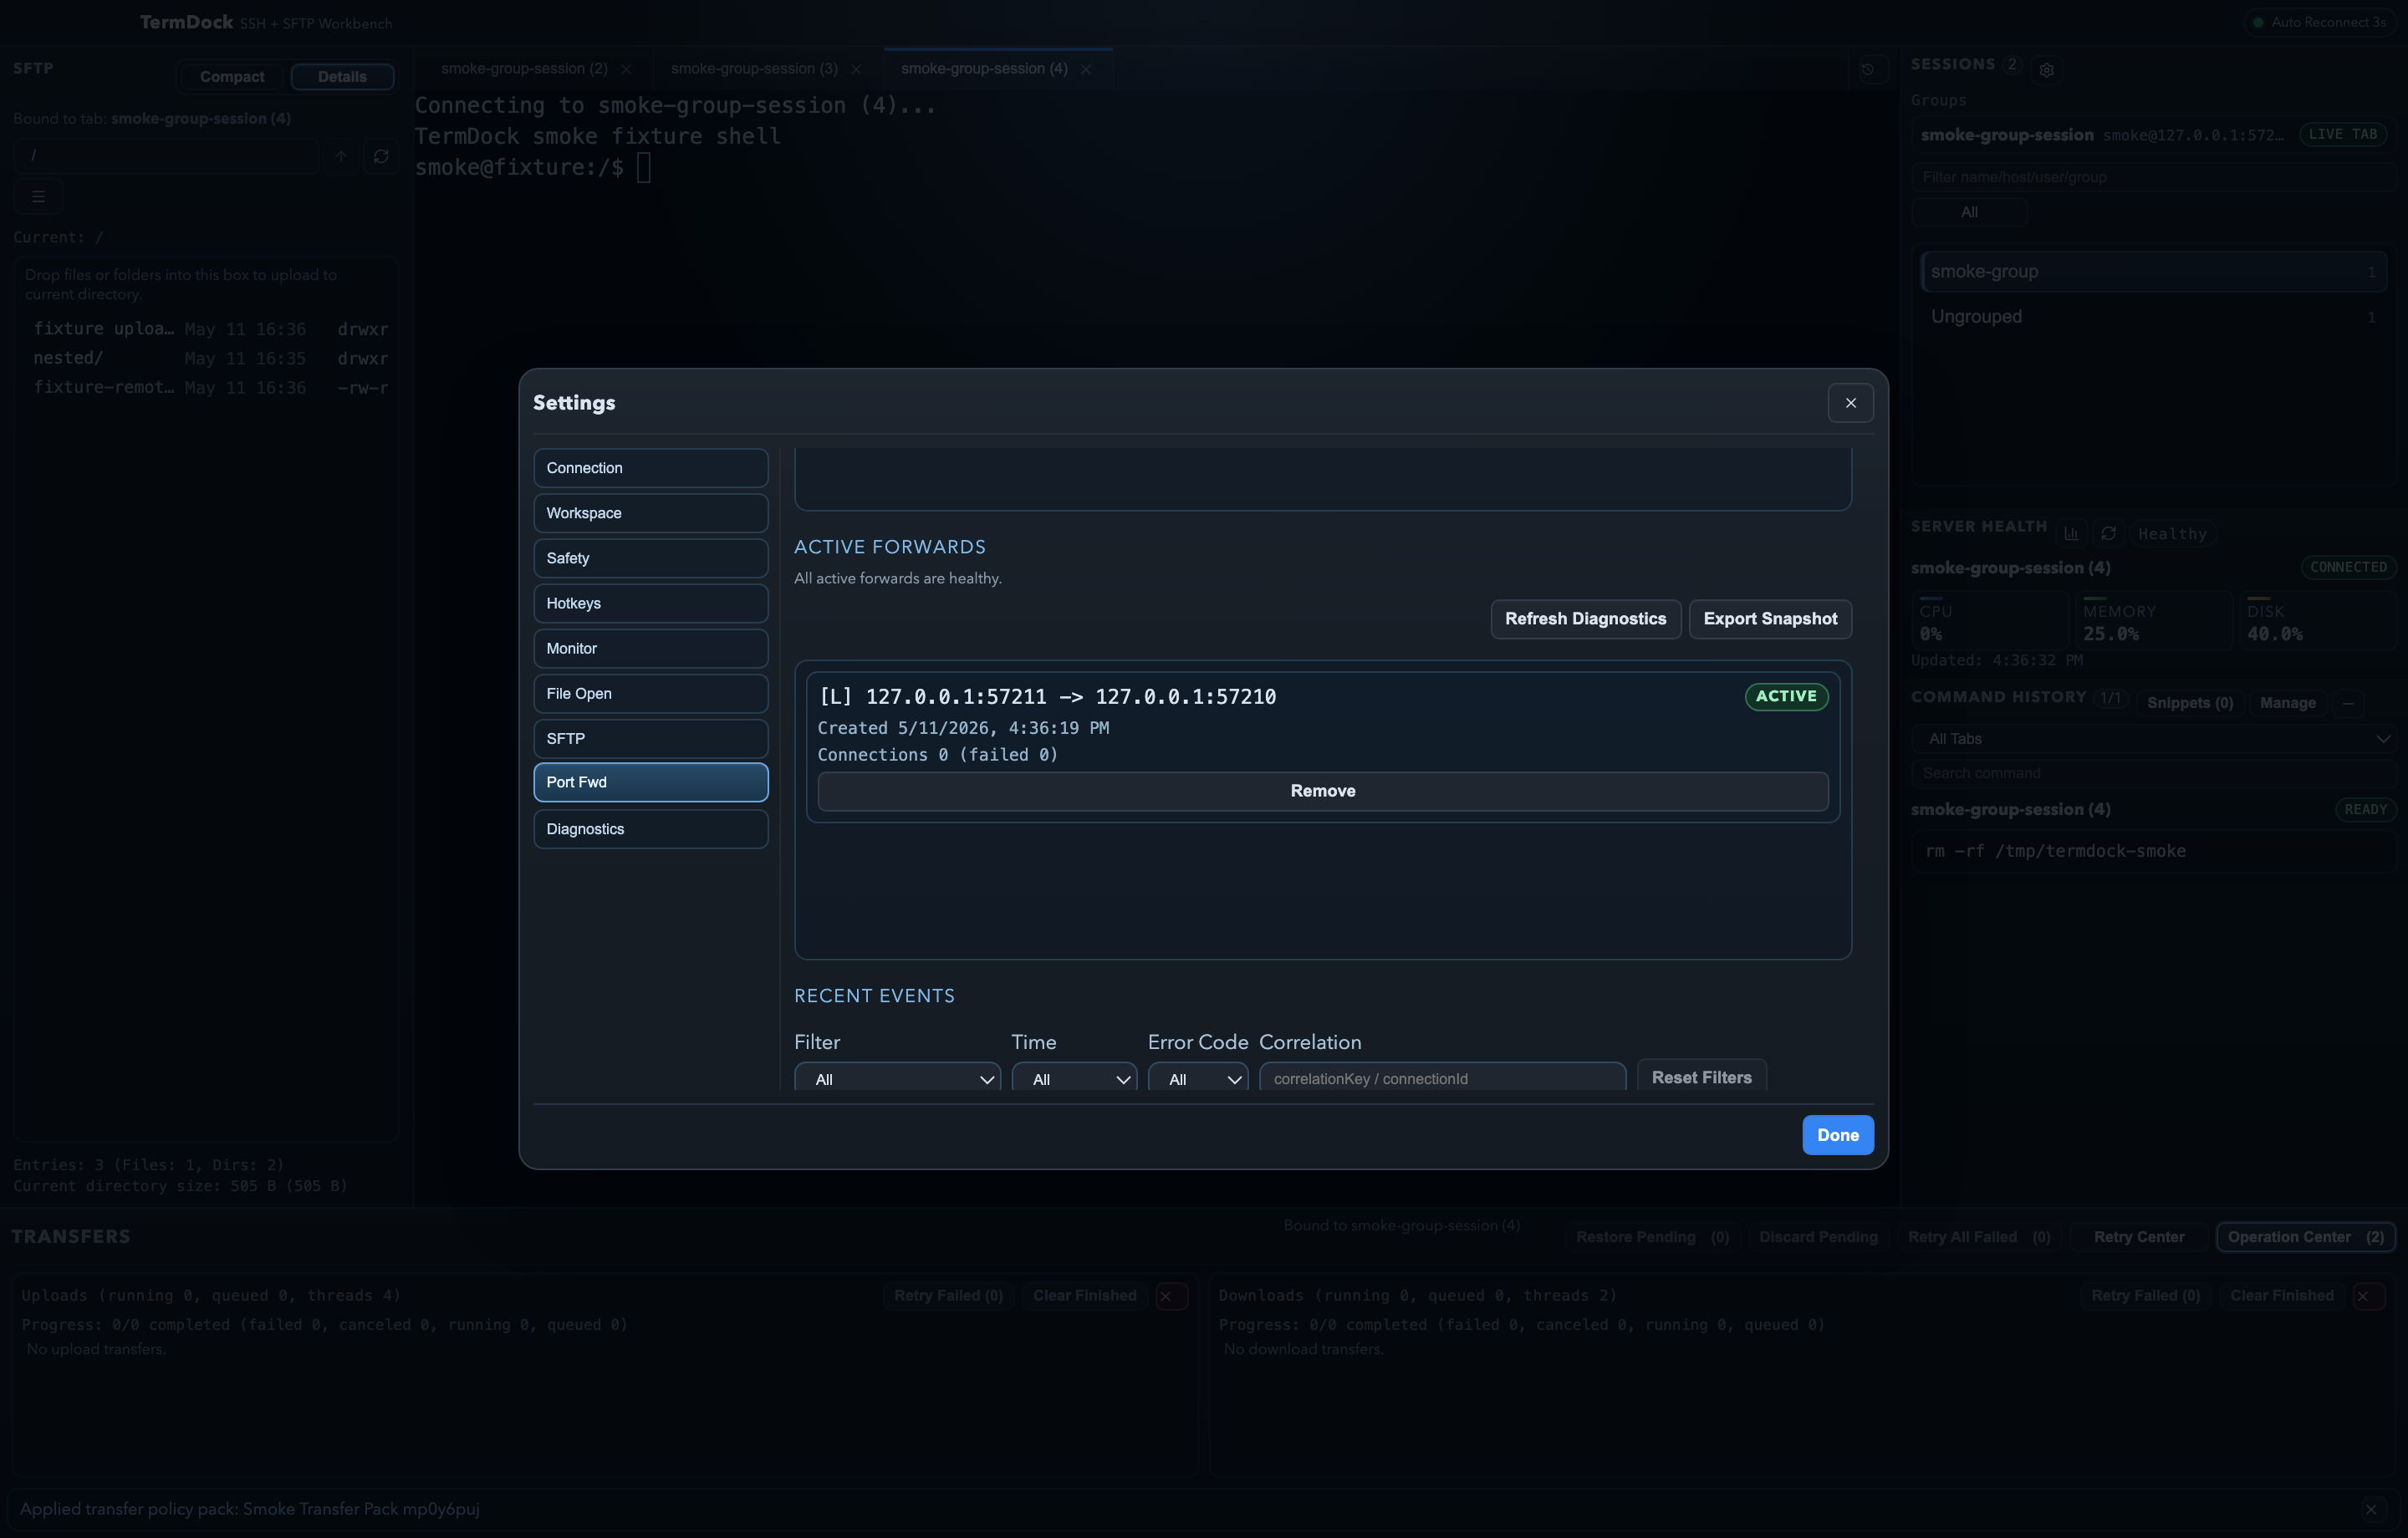Dismiss the transfer policy pack notification
2408x1538 pixels.
2370,1509
